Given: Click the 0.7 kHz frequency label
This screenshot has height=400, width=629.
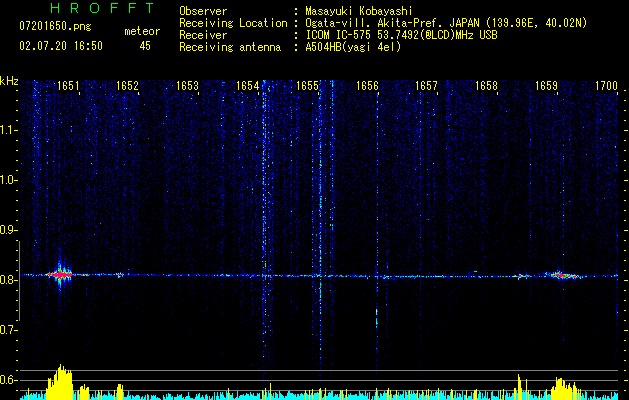Looking at the screenshot, I should (9, 330).
